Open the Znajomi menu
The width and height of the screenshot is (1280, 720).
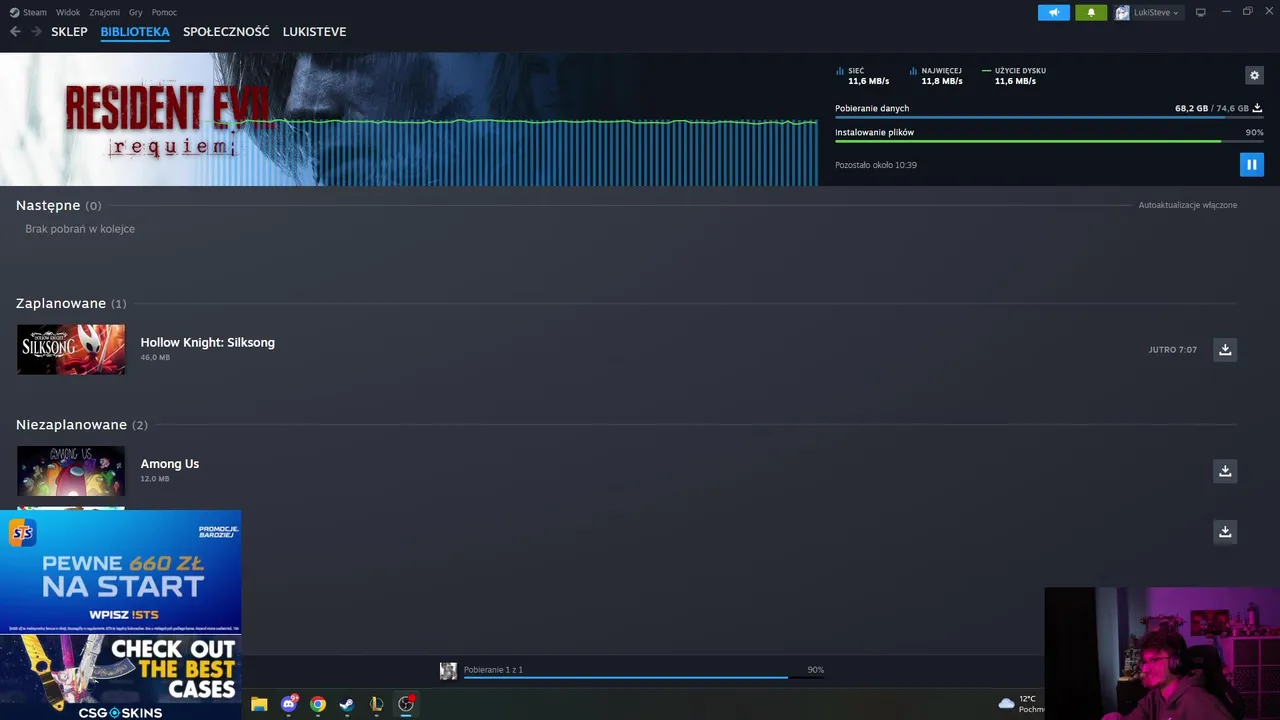pos(104,12)
